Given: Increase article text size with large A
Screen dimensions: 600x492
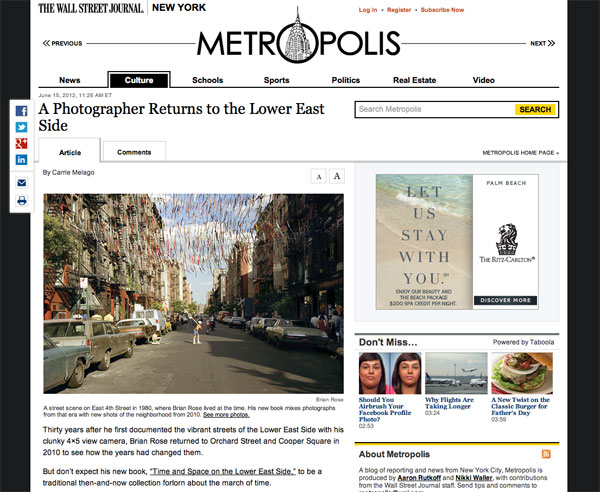Looking at the screenshot, I should [x=337, y=176].
